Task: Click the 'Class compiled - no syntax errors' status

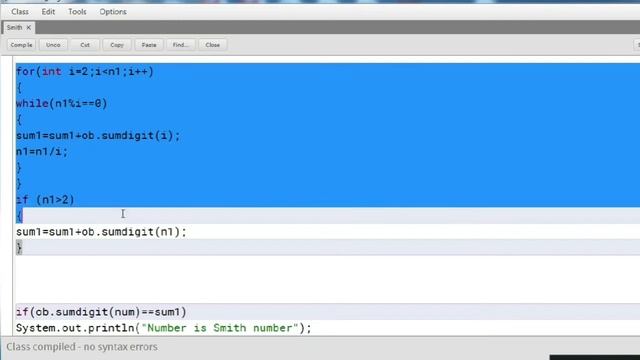Action: coord(82,347)
